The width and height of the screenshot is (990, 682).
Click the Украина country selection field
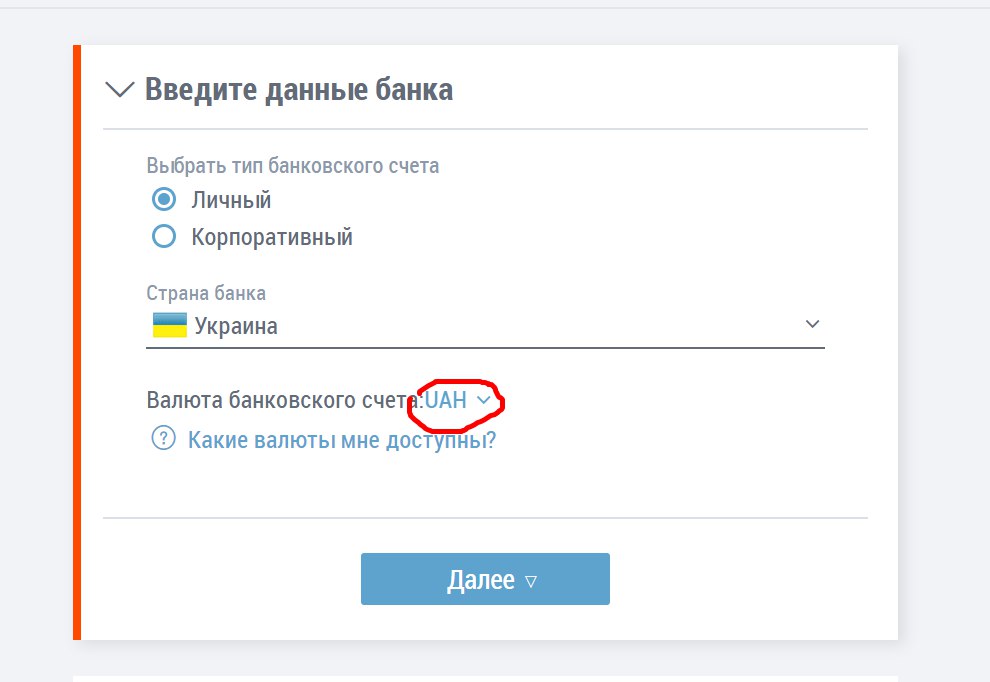485,326
